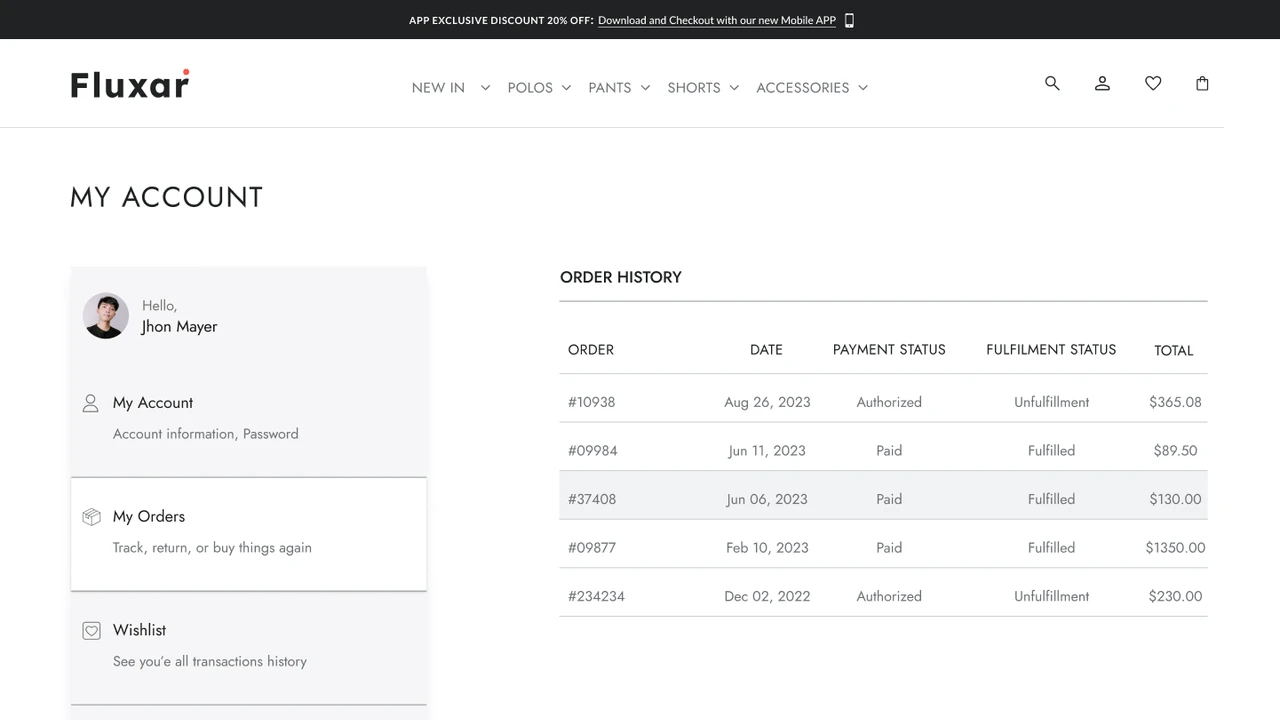Viewport: 1280px width, 720px height.
Task: Click the DATE column header
Action: click(x=766, y=350)
